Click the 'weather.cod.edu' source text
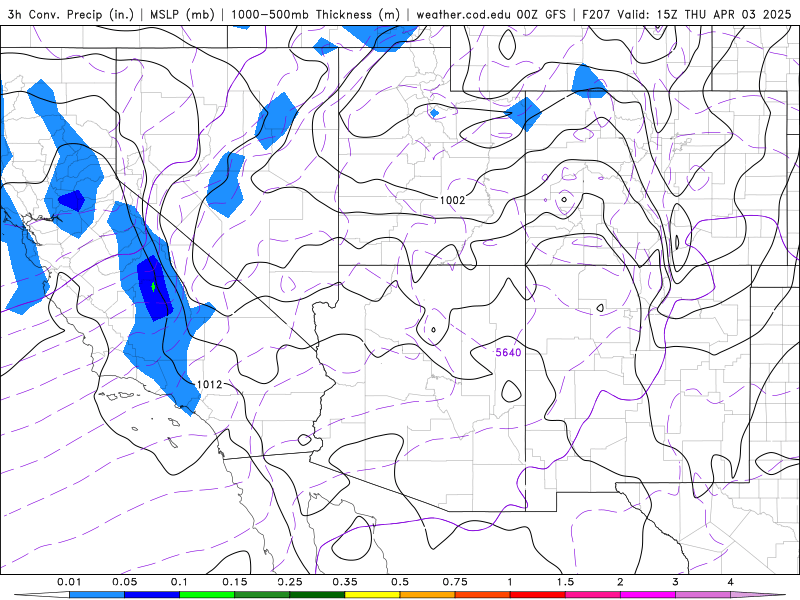Image resolution: width=800 pixels, height=600 pixels. click(463, 14)
